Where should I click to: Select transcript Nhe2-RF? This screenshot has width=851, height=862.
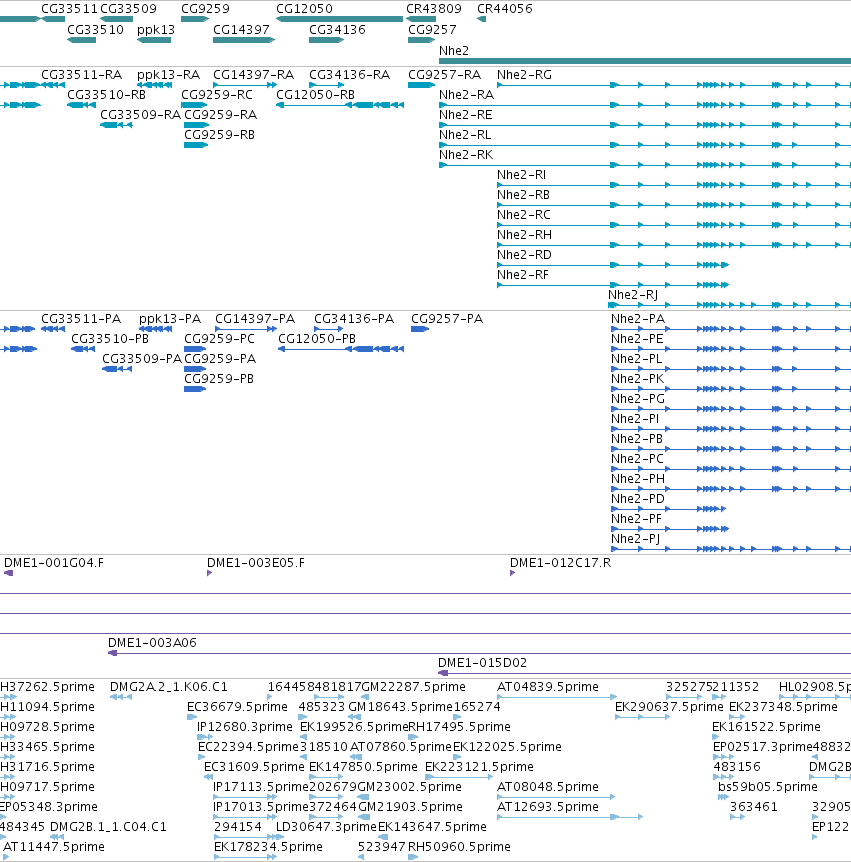[x=523, y=274]
